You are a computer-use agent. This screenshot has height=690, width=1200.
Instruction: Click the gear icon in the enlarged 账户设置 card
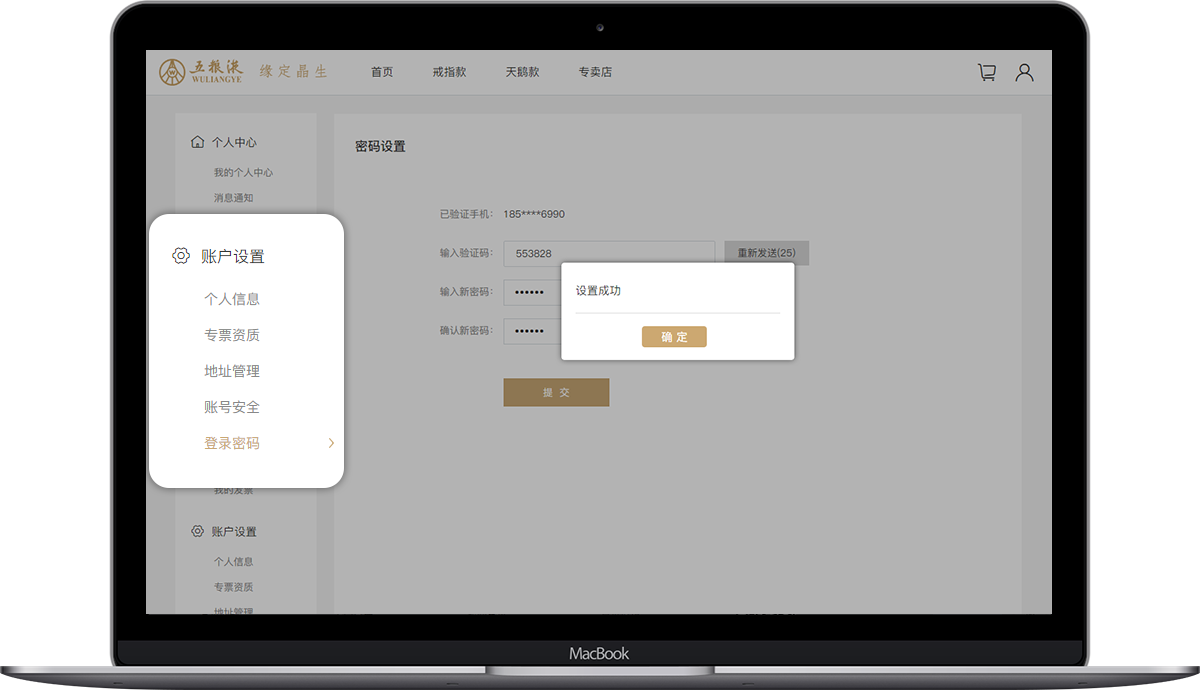[x=181, y=256]
